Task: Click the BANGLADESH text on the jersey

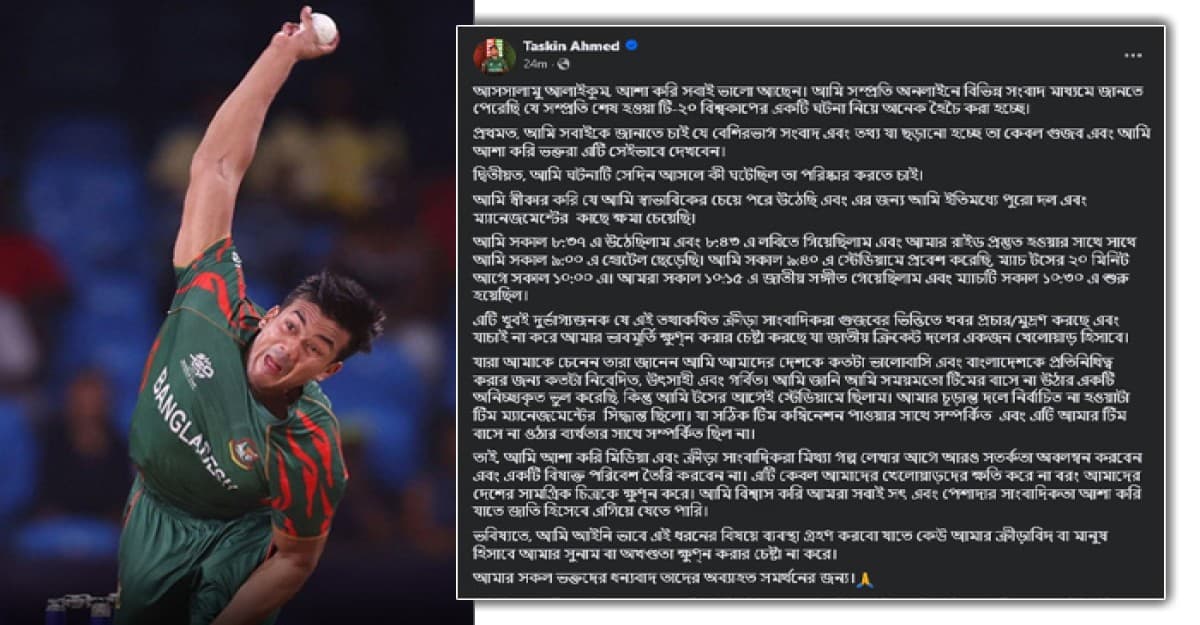Action: 195,430
